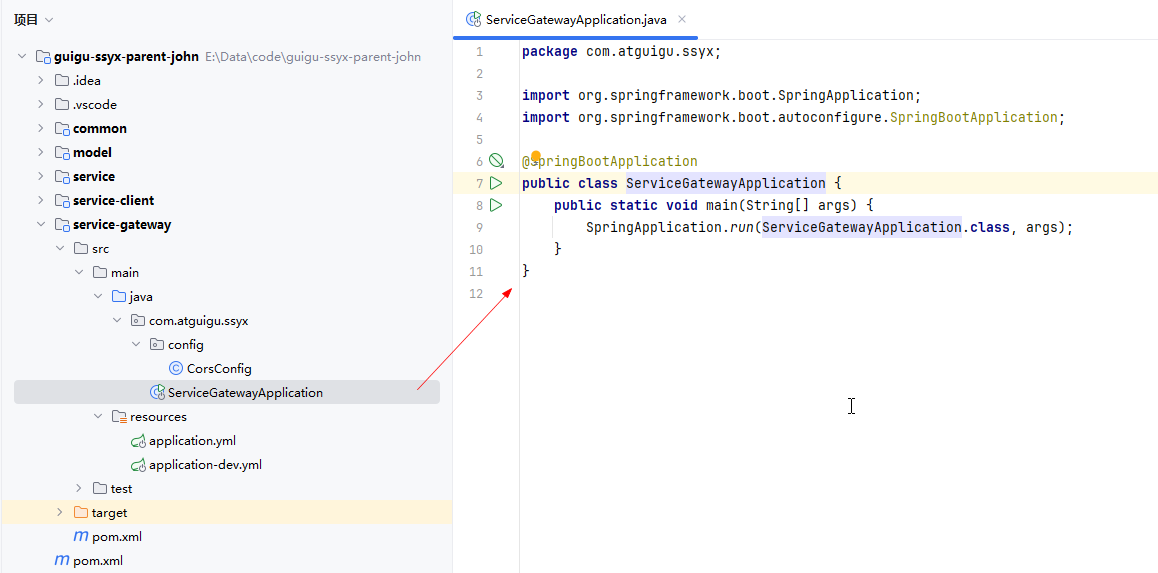Click the resources folder icon
This screenshot has height=573, width=1158.
(119, 417)
